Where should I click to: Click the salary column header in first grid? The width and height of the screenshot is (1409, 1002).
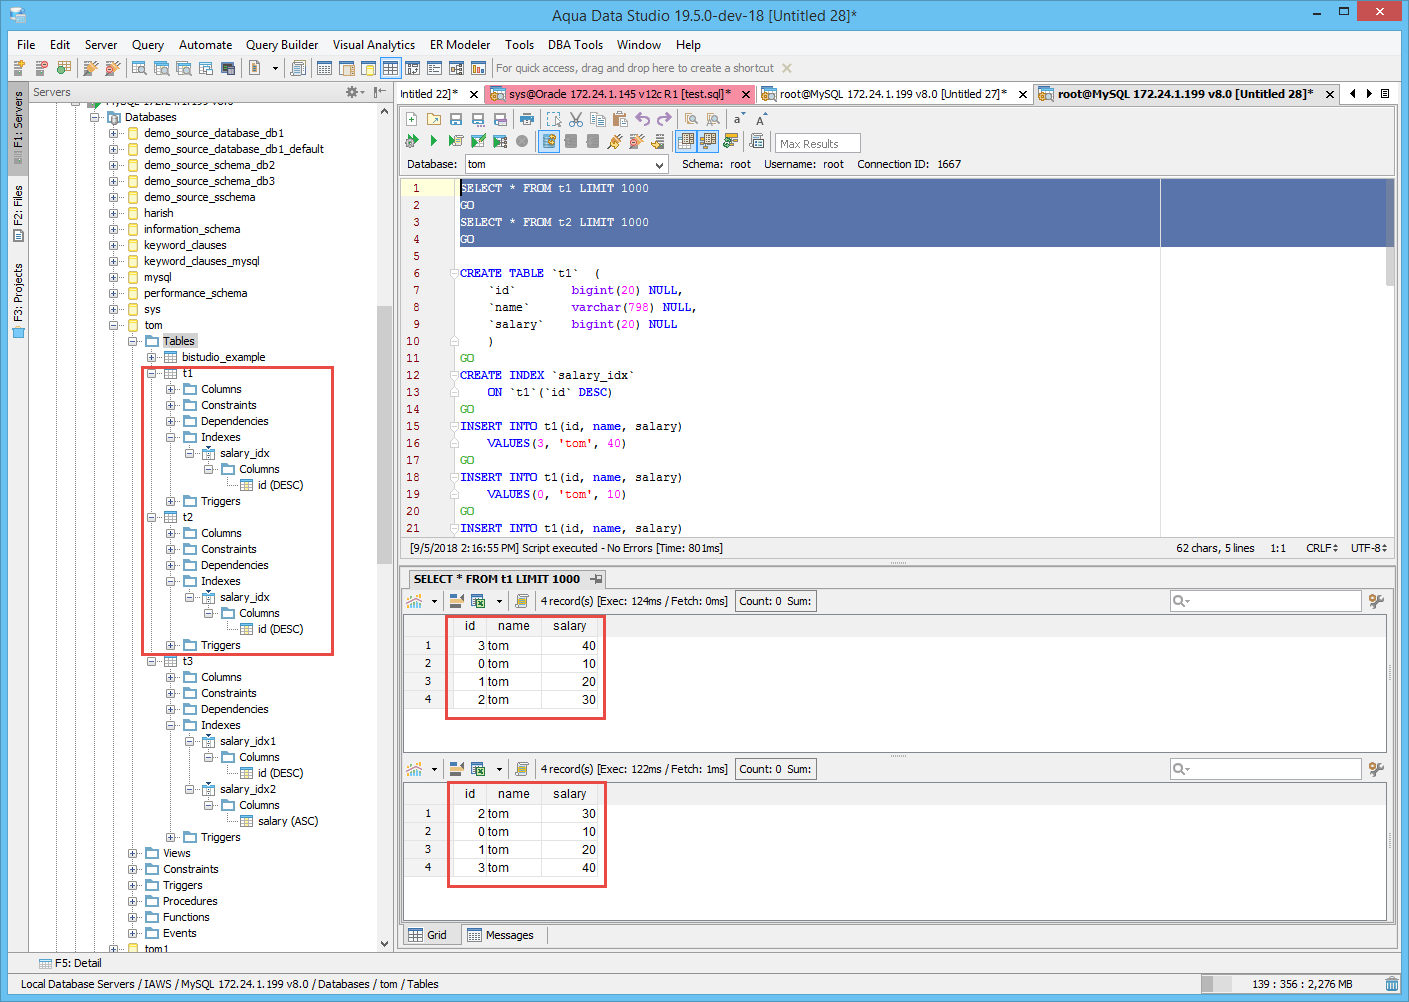(x=570, y=626)
